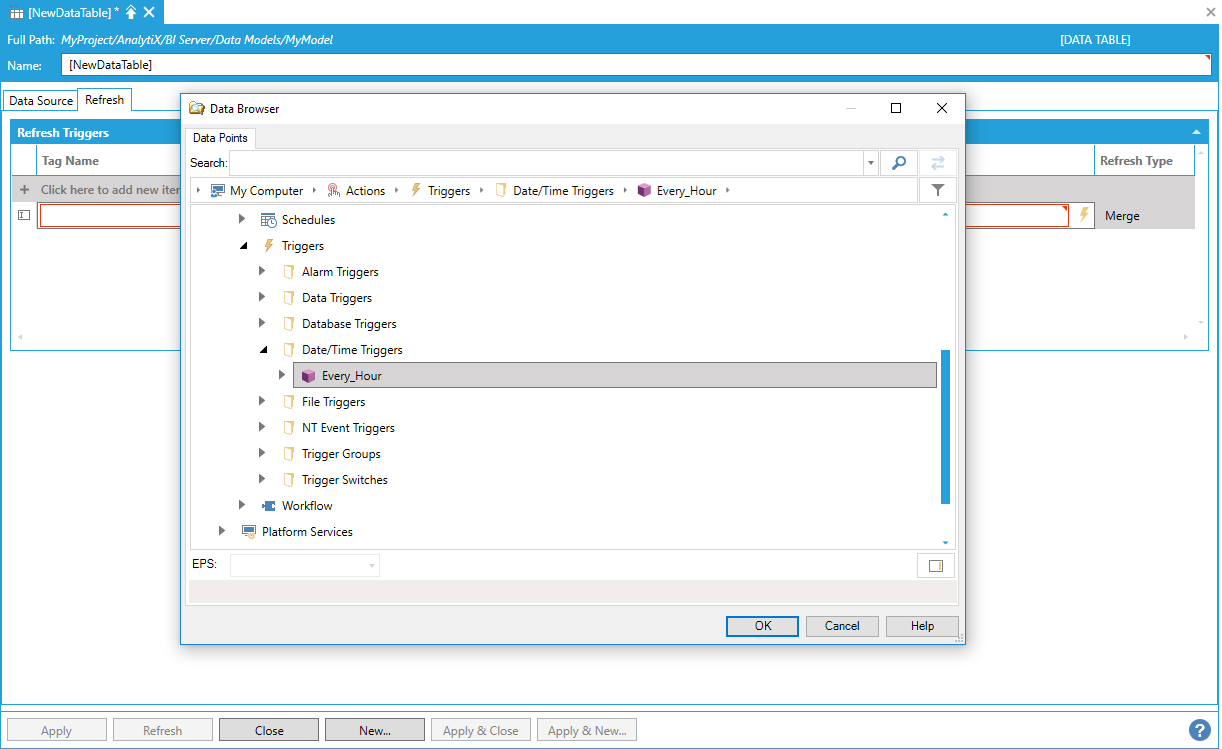Click the lightning trigger icon in tag row
Image resolution: width=1222 pixels, height=749 pixels.
point(1083,215)
